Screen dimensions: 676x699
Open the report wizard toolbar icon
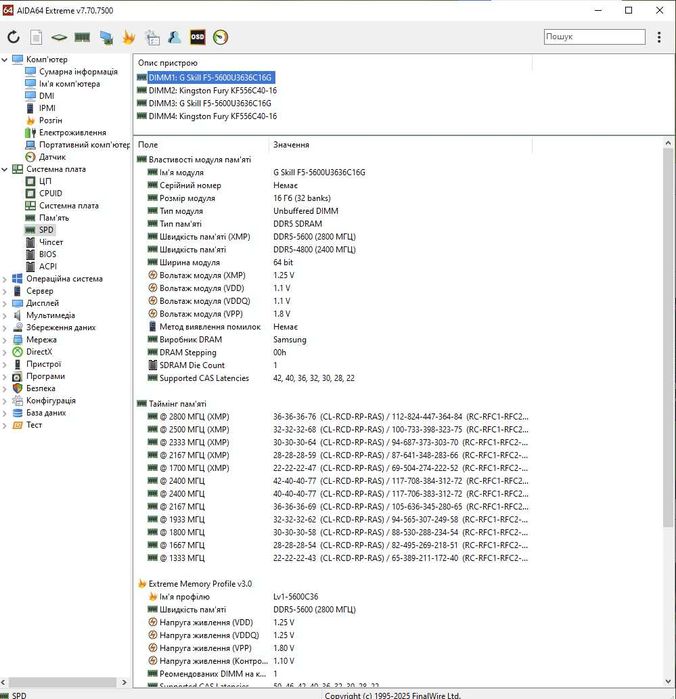pyautogui.click(x=153, y=37)
